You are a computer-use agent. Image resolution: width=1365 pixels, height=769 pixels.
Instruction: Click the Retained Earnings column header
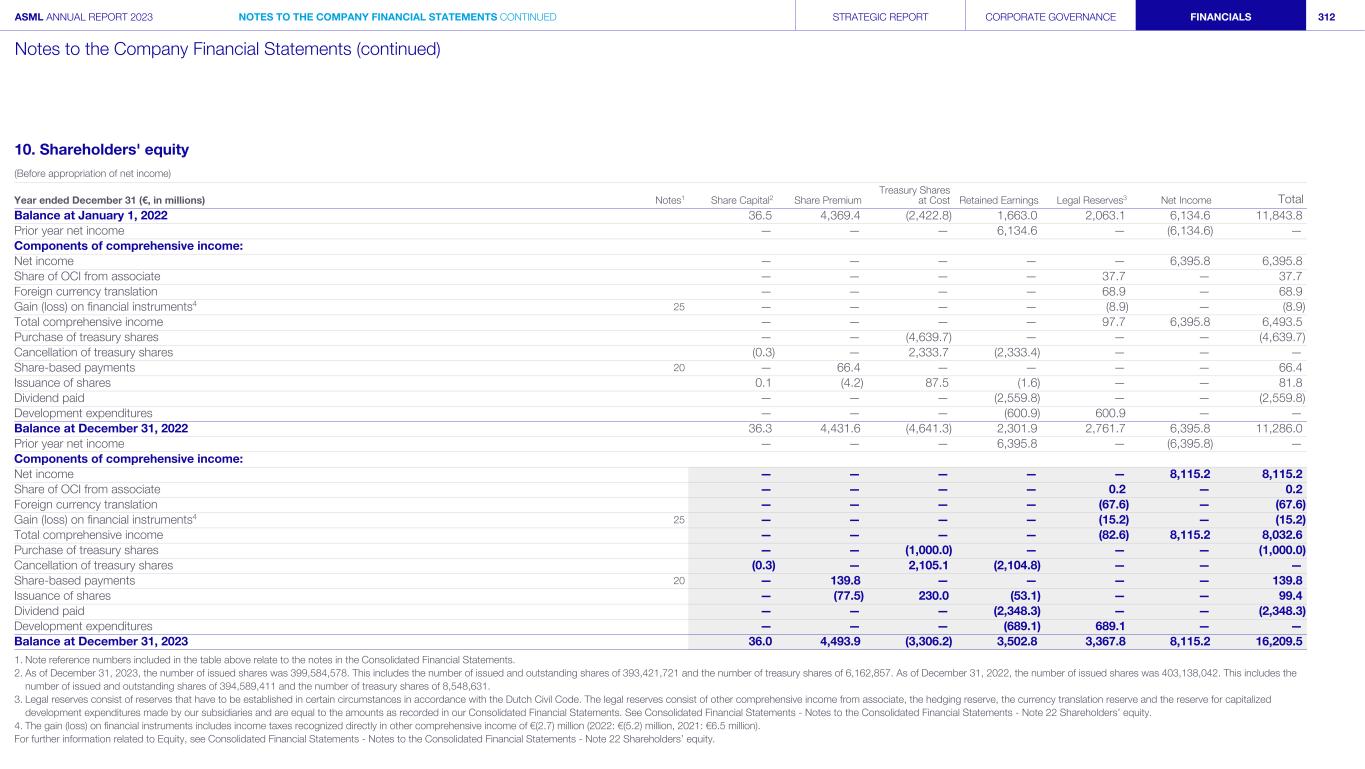(998, 200)
